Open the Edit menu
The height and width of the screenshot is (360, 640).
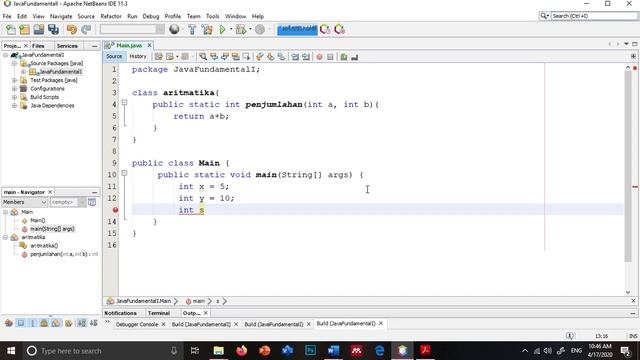coord(22,16)
